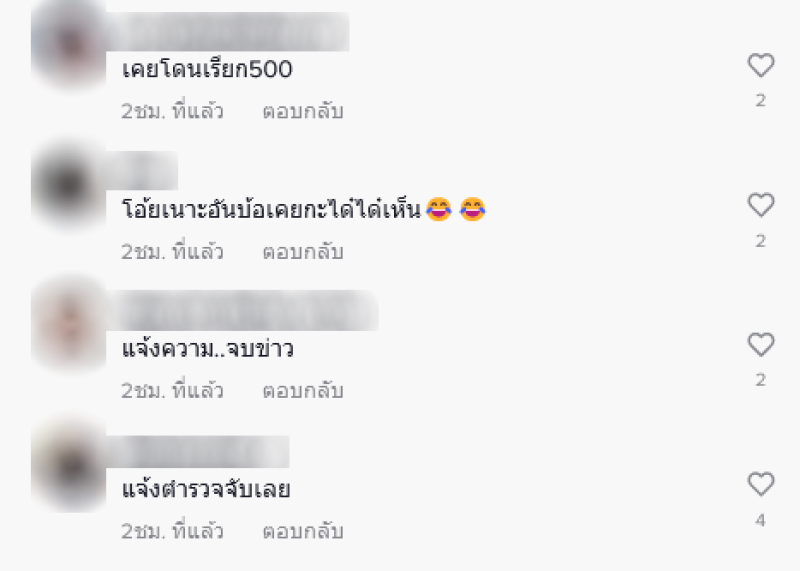Like the "แจ้งความ..จบข่าว" comment heart
The width and height of the screenshot is (800, 571).
761,344
